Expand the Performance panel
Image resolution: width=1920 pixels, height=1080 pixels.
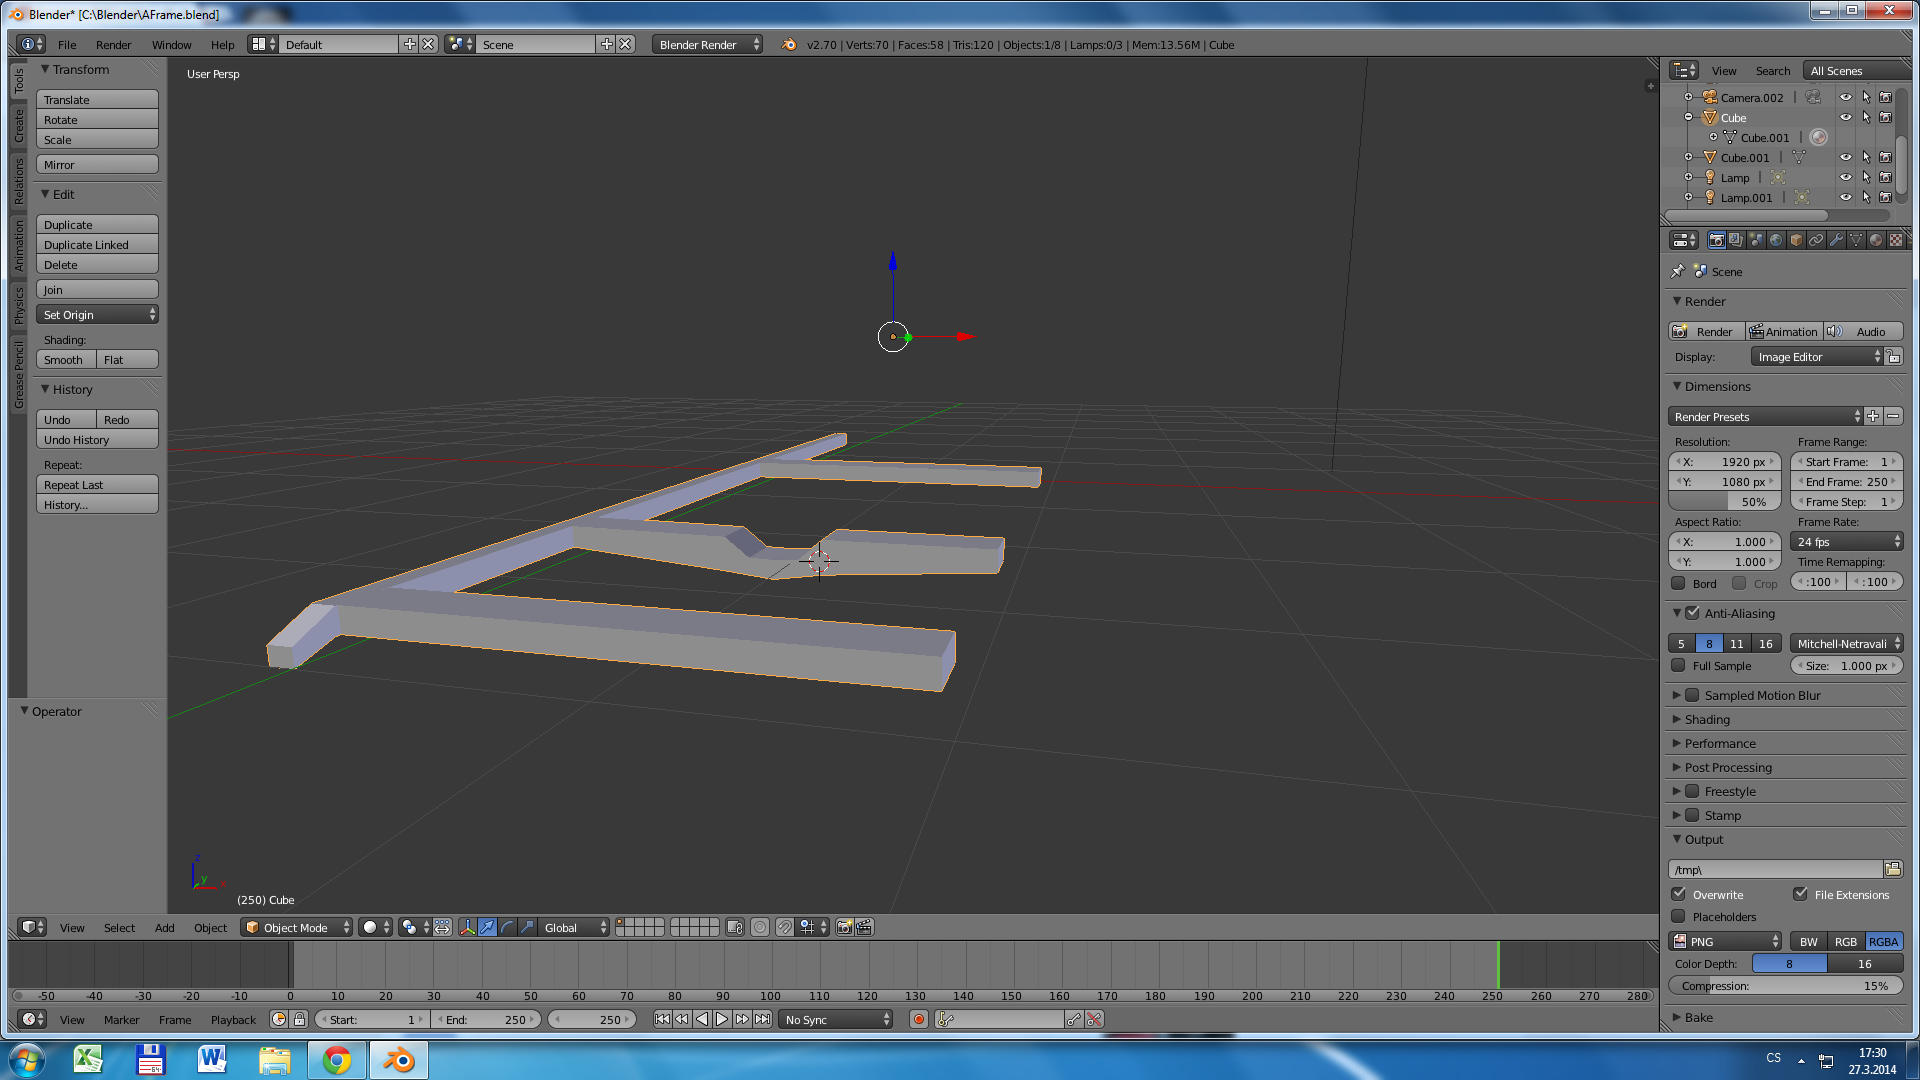[1720, 743]
